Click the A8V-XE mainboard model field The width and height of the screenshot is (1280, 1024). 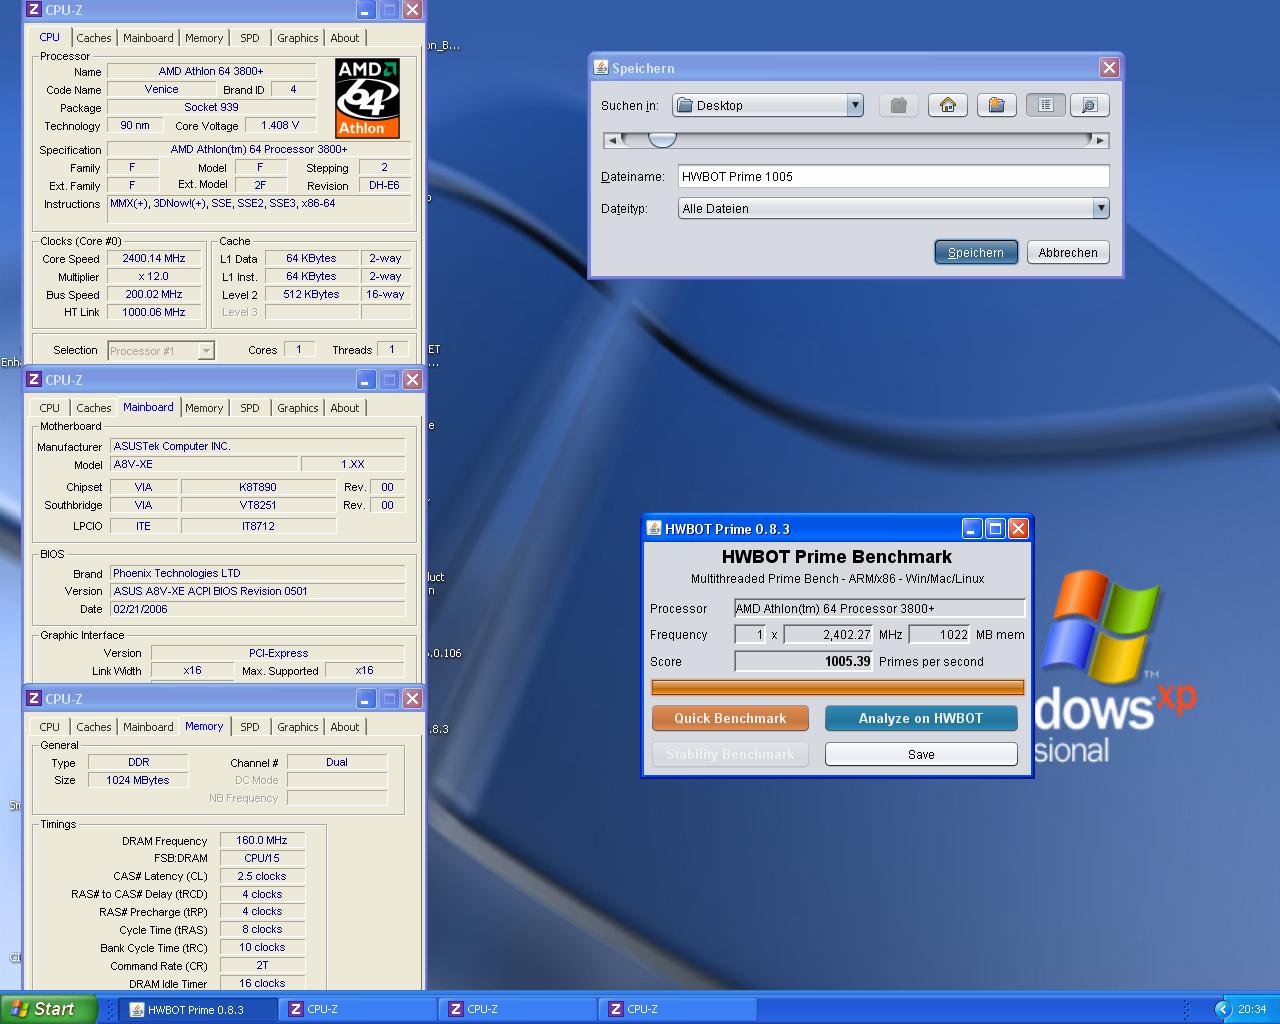[204, 464]
